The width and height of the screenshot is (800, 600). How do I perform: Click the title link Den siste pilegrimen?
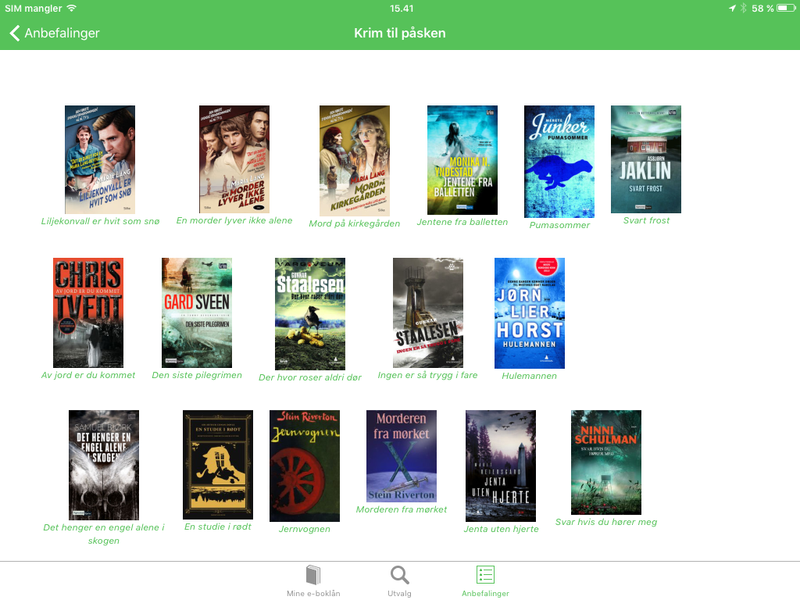(197, 375)
